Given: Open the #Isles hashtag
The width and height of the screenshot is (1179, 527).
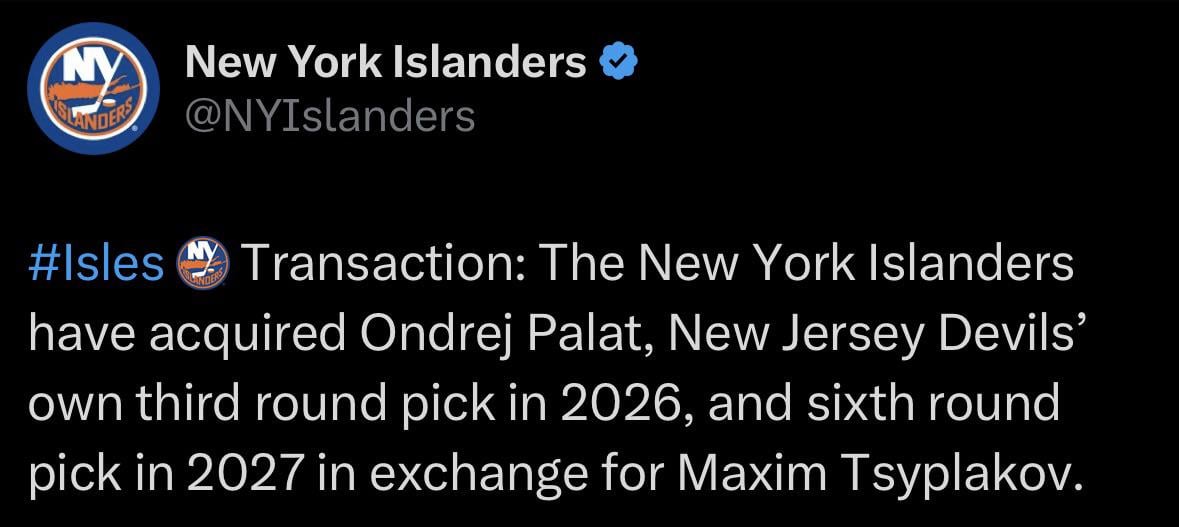Looking at the screenshot, I should tap(96, 265).
